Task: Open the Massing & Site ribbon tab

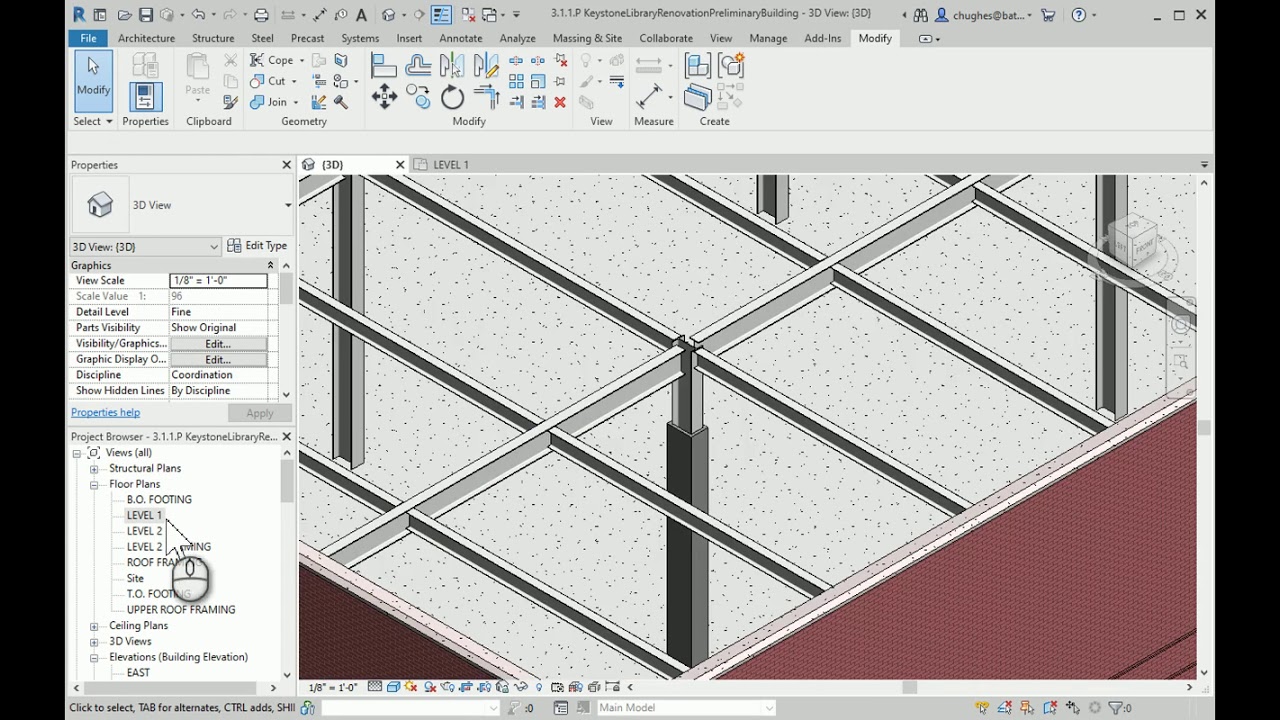Action: [x=587, y=38]
